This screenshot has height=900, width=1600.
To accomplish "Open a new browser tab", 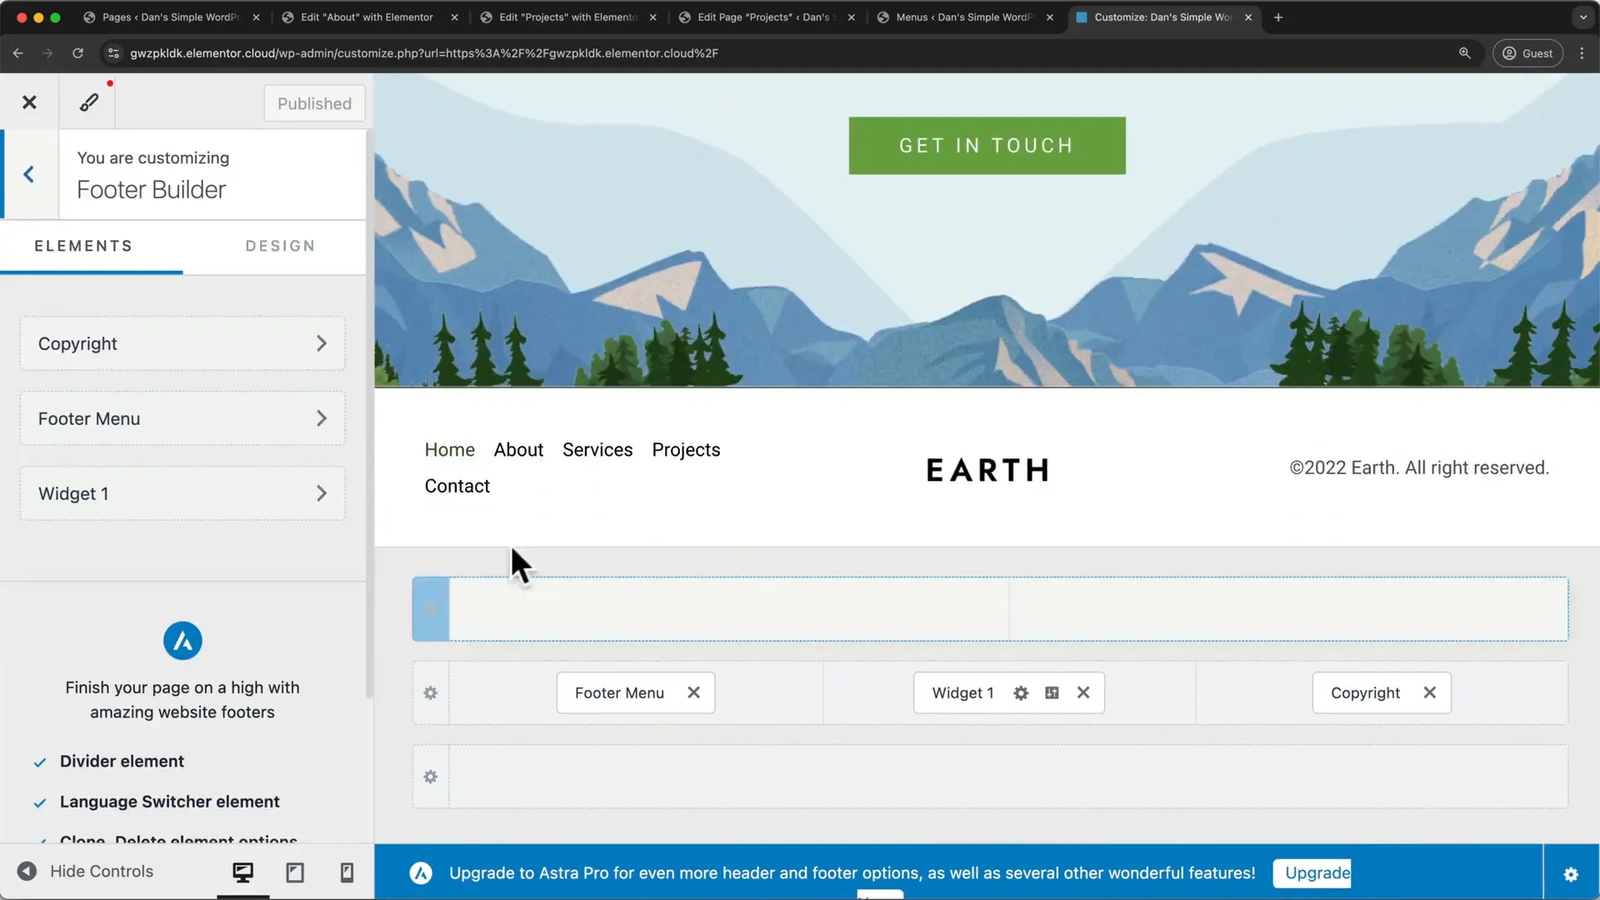I will (1278, 17).
